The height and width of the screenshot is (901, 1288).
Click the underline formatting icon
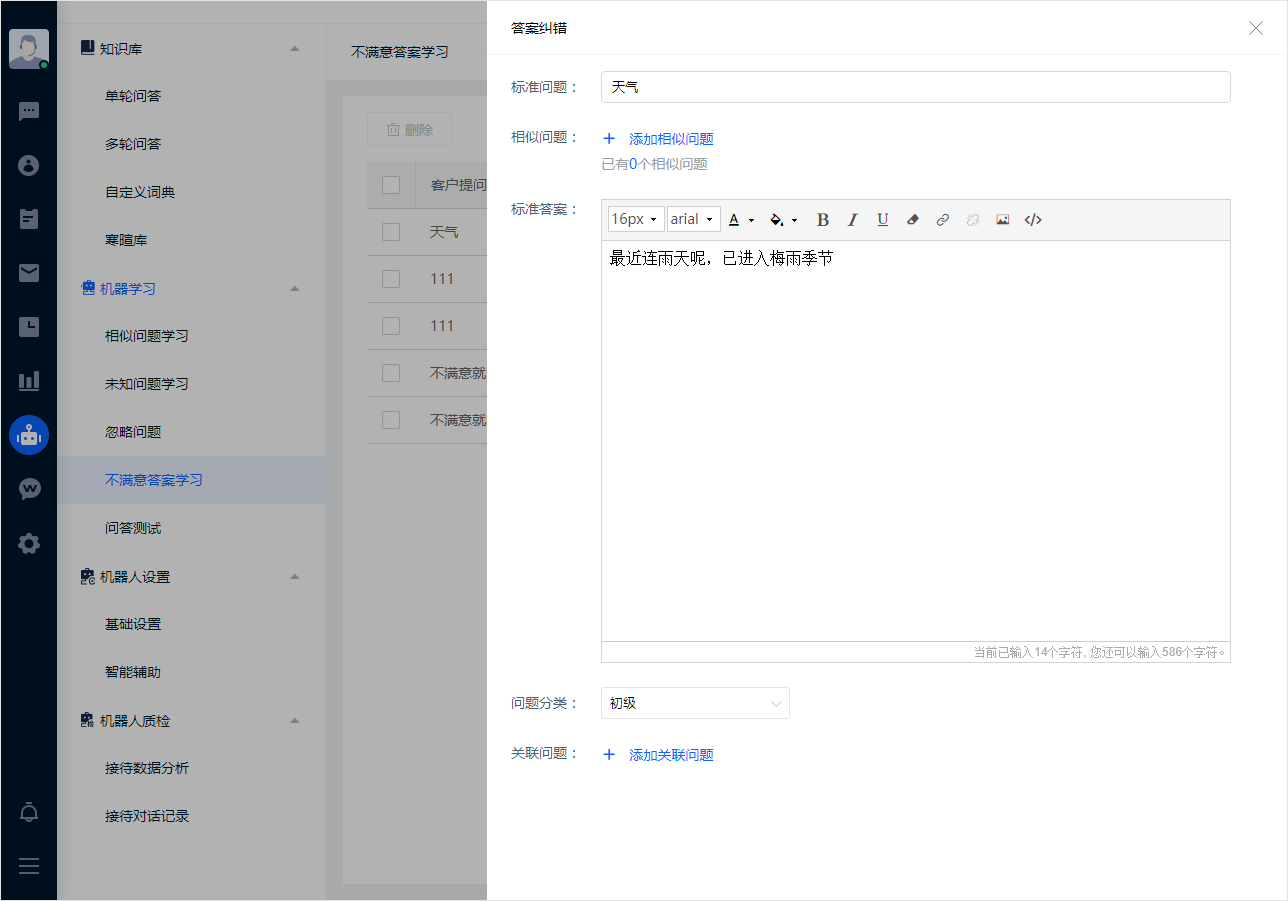click(x=883, y=220)
